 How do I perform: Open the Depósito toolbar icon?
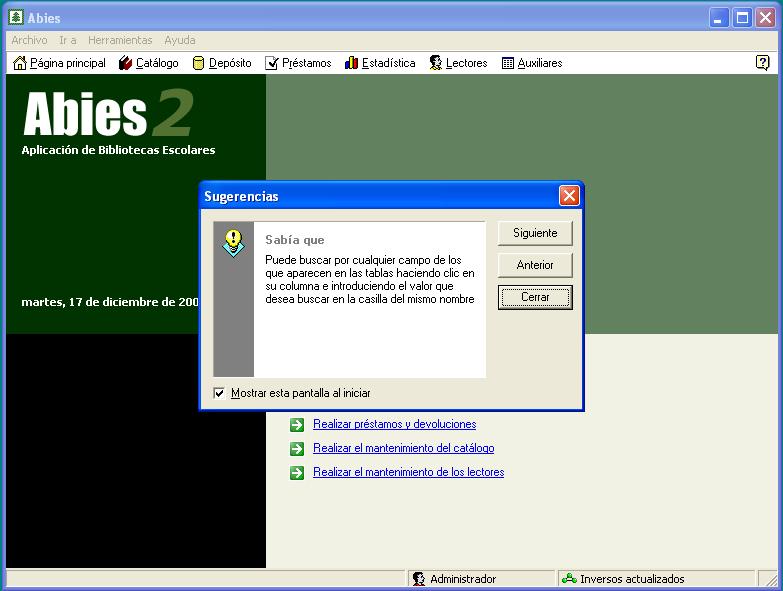pyautogui.click(x=198, y=63)
